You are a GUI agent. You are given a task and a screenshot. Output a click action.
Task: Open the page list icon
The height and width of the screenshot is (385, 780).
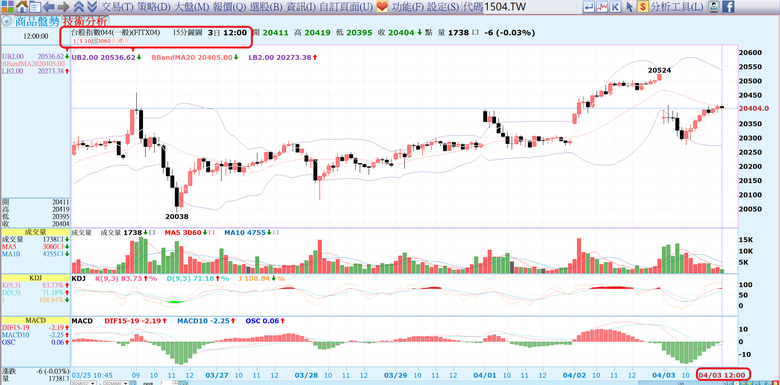[x=35, y=6]
